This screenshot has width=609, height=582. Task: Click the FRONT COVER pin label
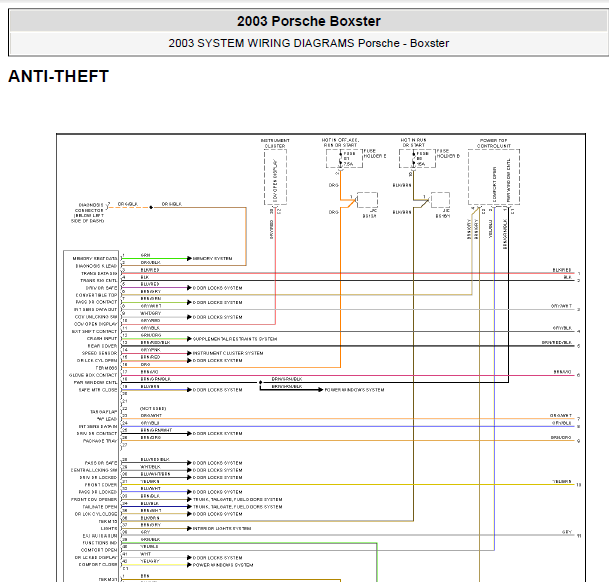pyautogui.click(x=101, y=485)
